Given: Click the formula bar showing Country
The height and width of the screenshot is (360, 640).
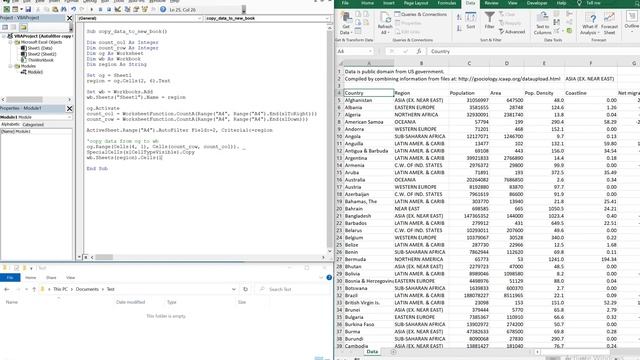Looking at the screenshot, I should pos(533,51).
